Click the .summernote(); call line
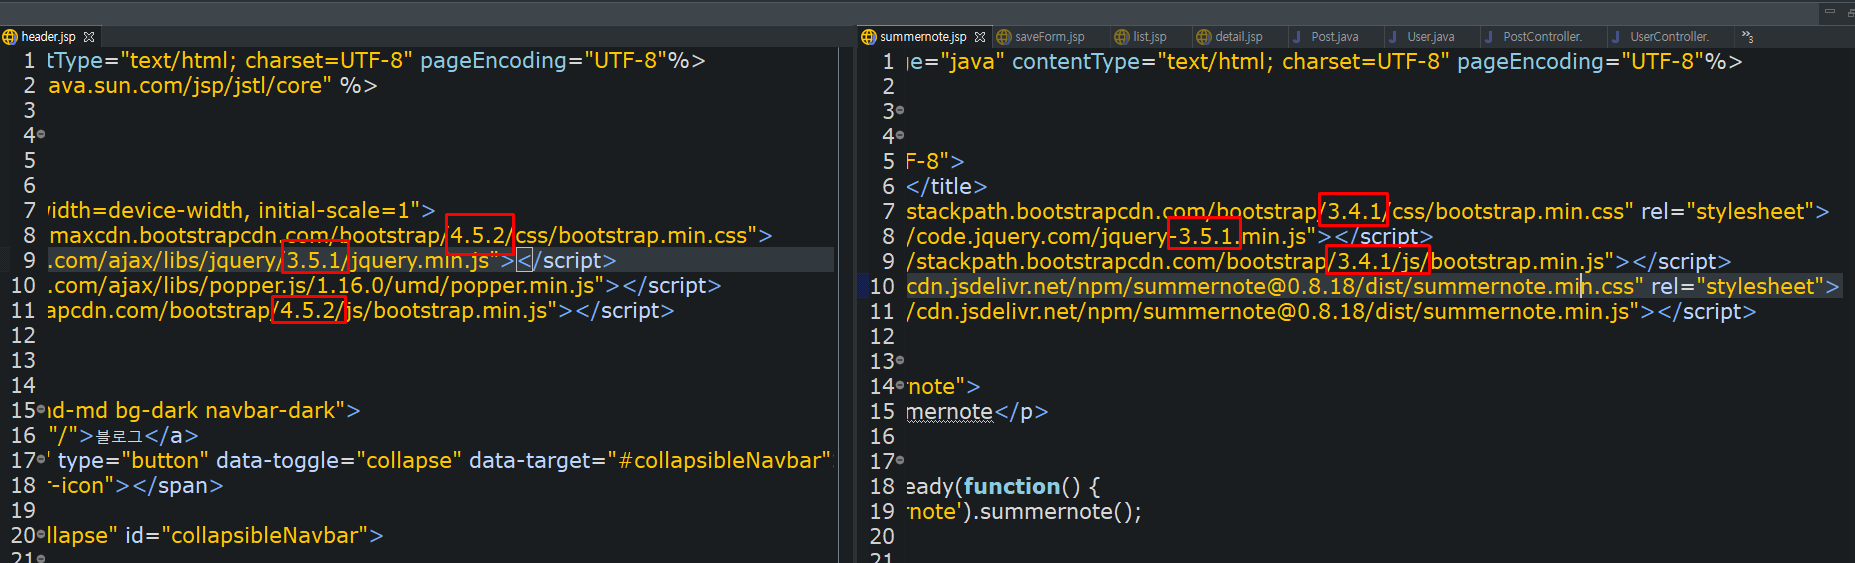1855x563 pixels. (1024, 512)
